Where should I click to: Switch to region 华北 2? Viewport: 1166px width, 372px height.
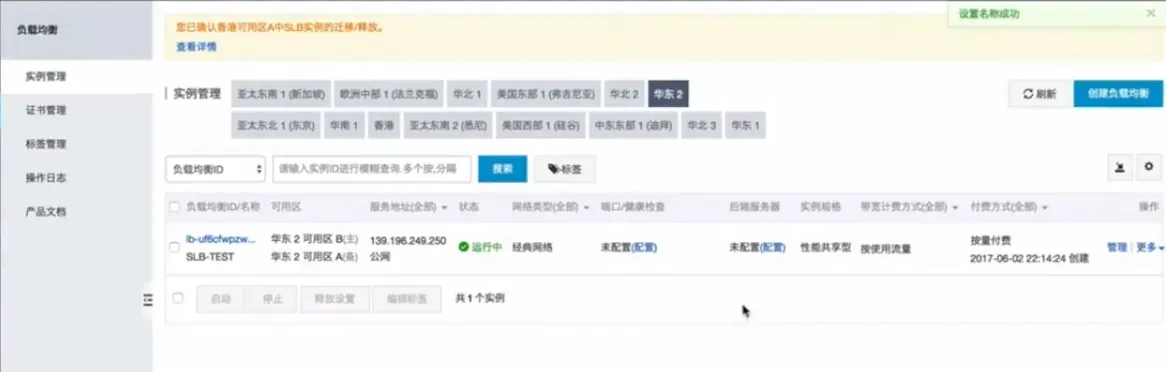625,94
